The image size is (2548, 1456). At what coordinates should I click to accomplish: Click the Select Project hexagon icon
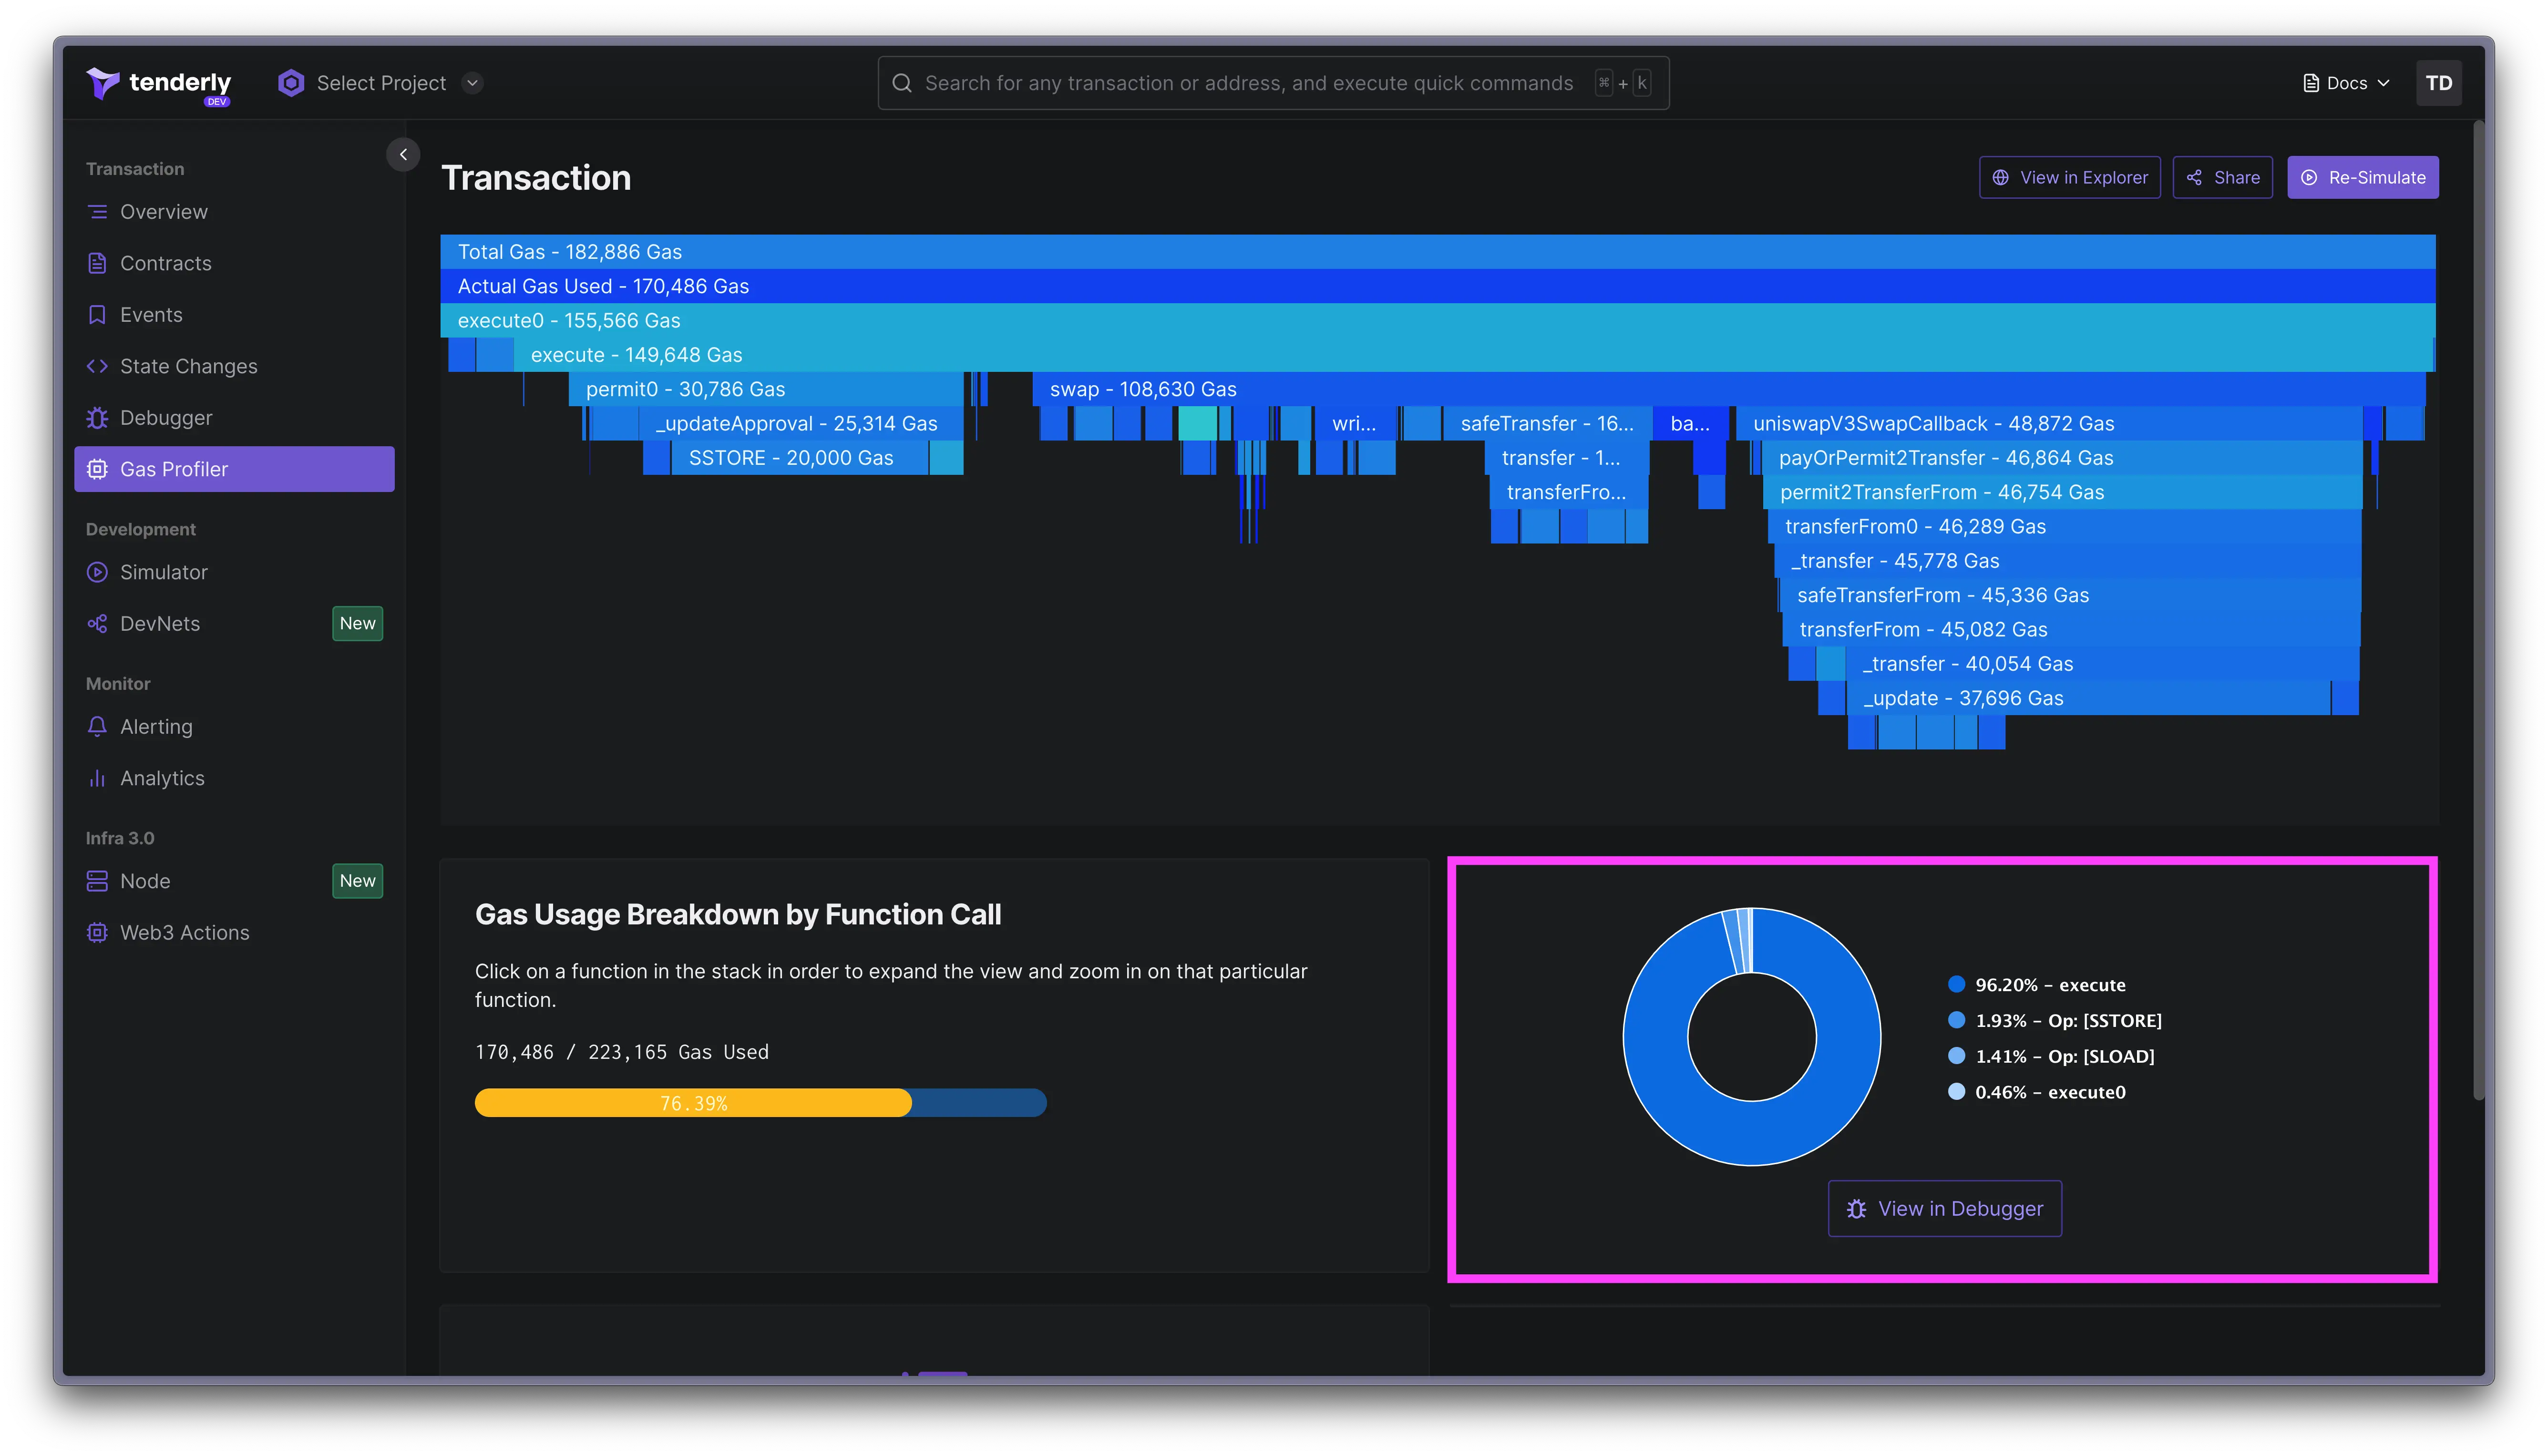[291, 83]
